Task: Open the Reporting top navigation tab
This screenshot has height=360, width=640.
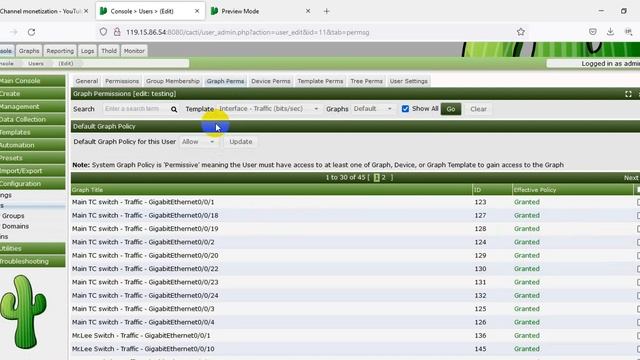Action: [60, 51]
